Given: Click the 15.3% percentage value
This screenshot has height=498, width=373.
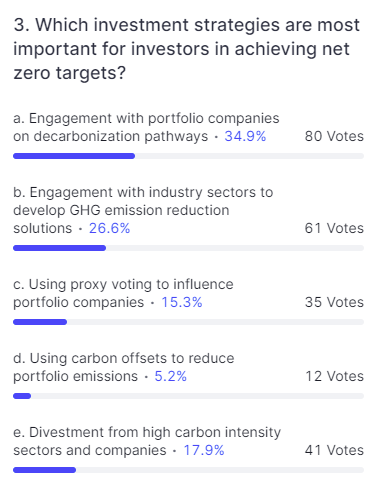Looking at the screenshot, I should pyautogui.click(x=182, y=302).
